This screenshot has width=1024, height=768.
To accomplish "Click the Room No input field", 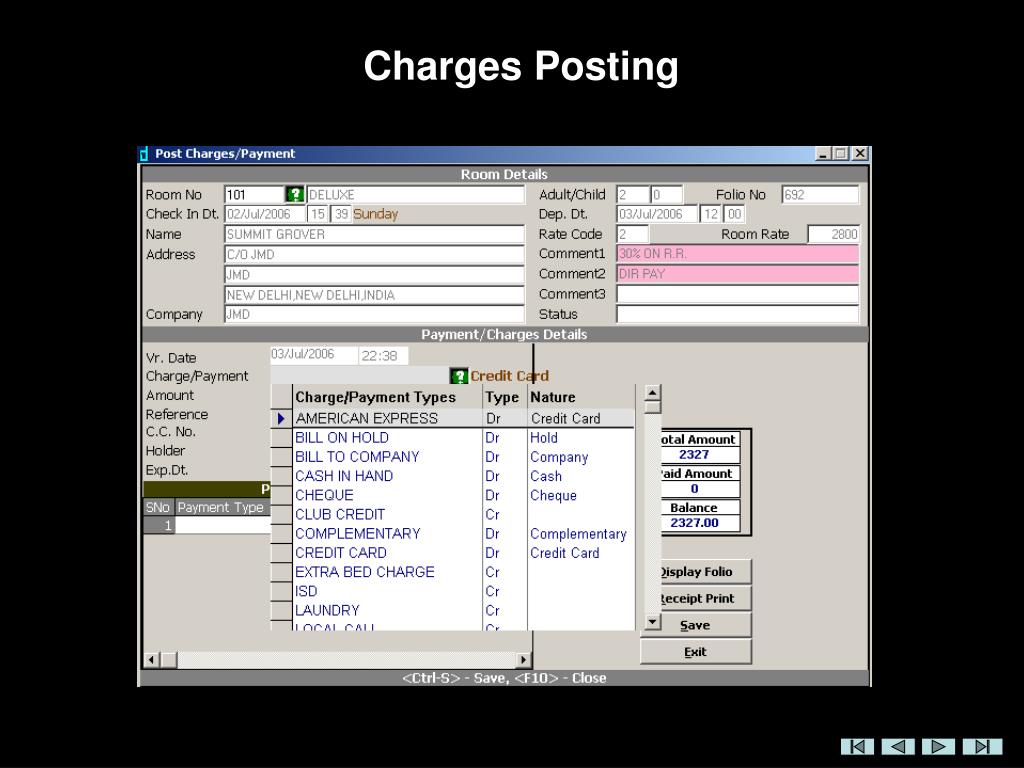I will coord(255,195).
